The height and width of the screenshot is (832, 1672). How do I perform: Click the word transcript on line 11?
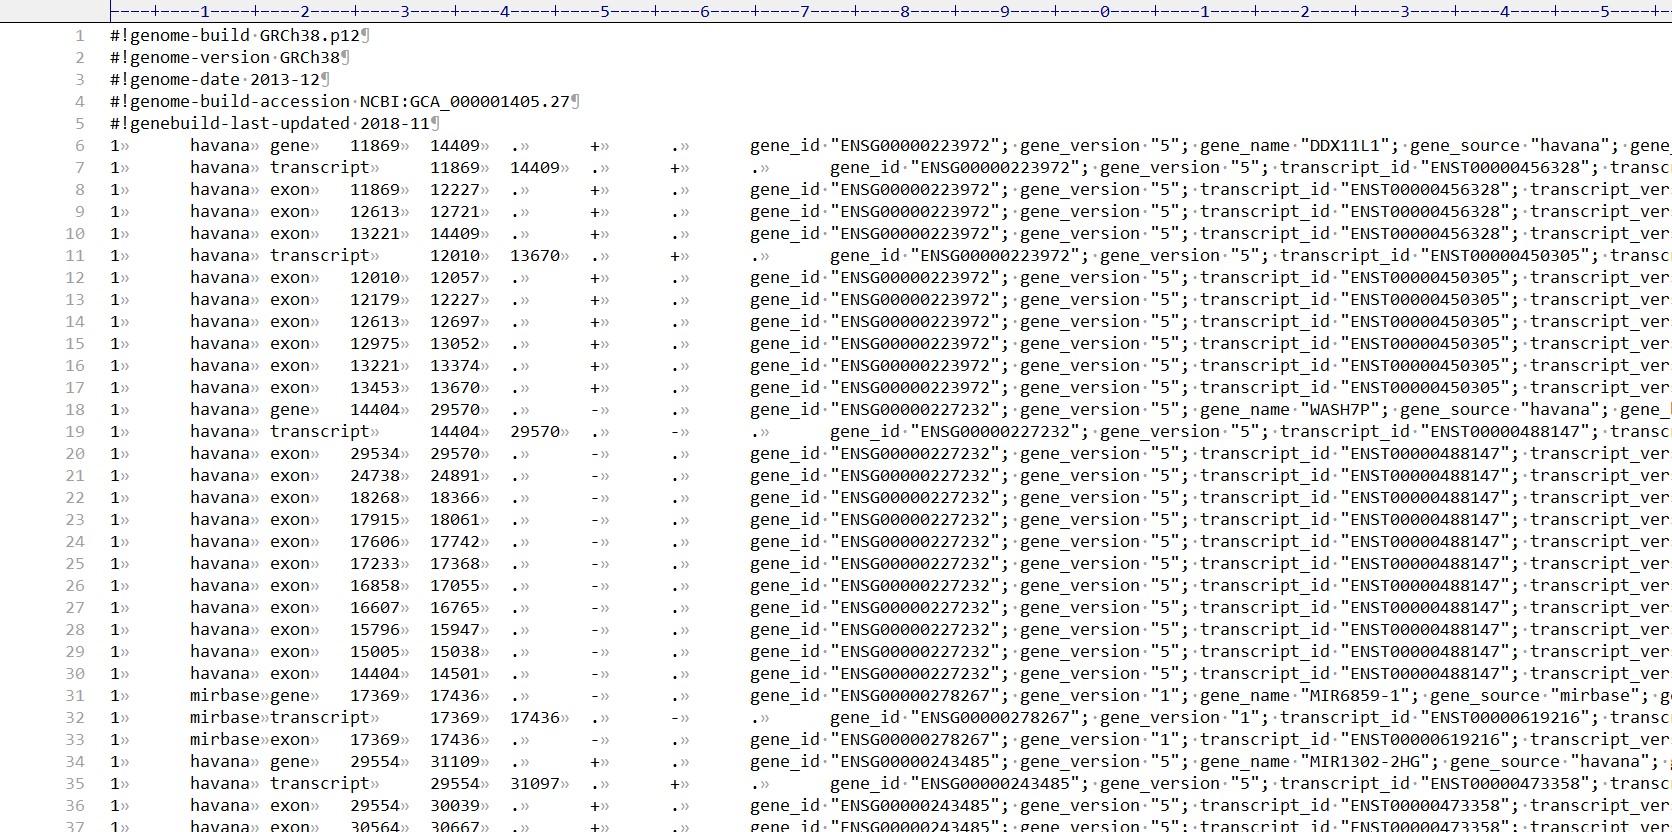[x=319, y=256]
